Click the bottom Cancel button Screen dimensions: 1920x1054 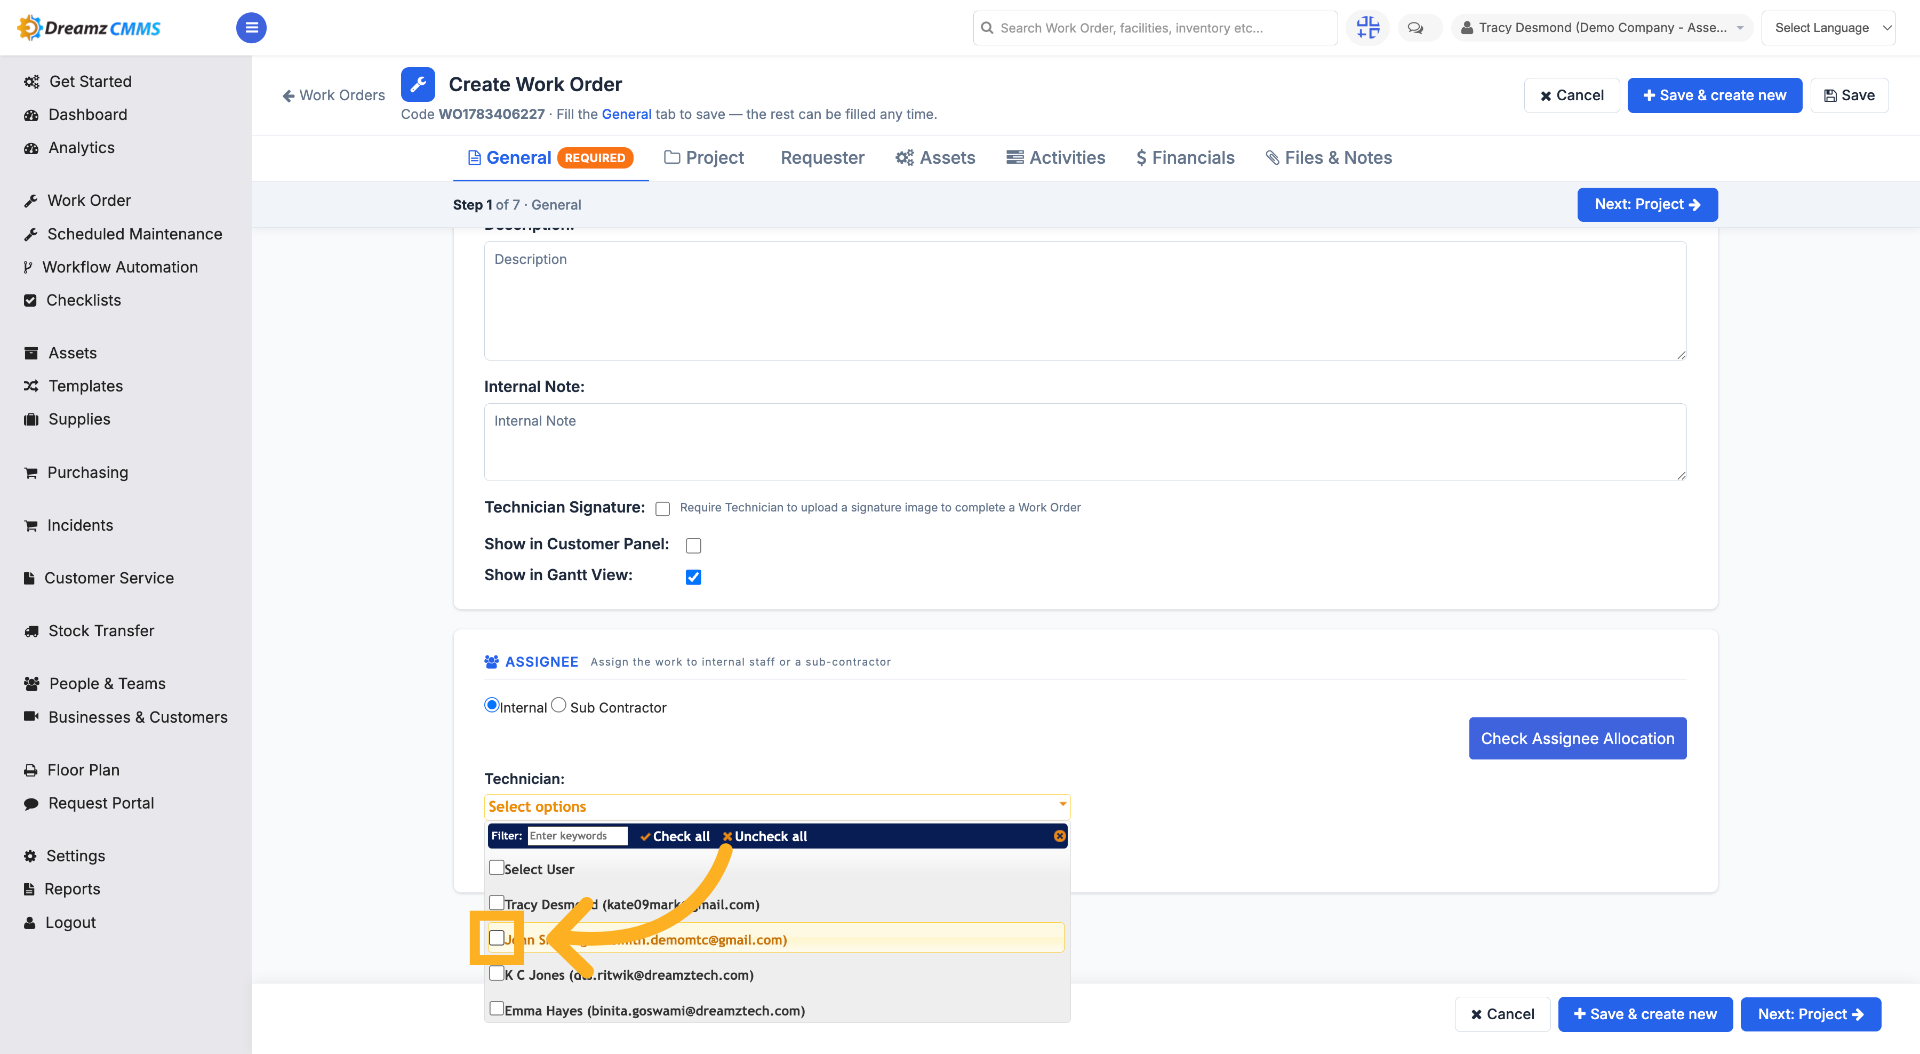click(1502, 1014)
